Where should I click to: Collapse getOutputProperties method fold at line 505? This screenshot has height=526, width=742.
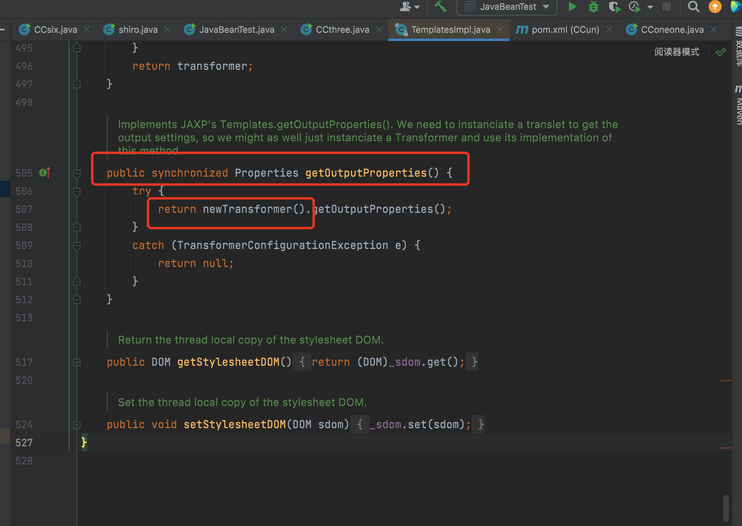click(77, 174)
